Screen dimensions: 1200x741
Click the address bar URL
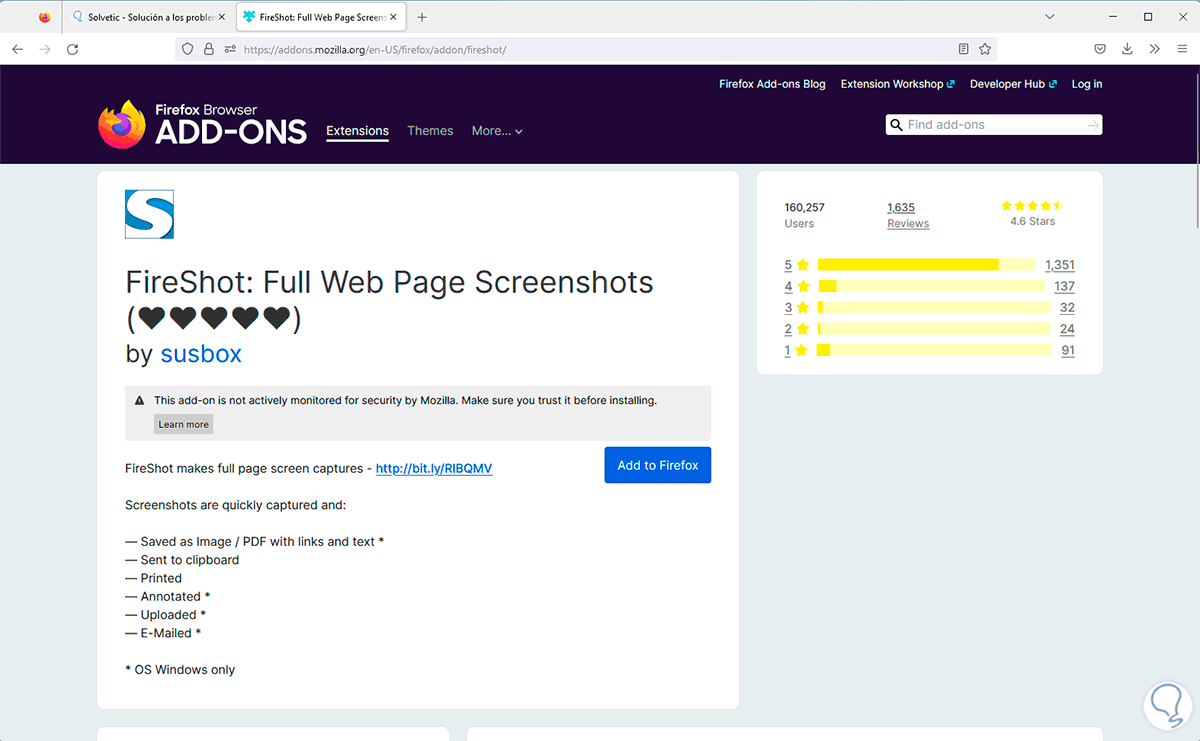[375, 49]
